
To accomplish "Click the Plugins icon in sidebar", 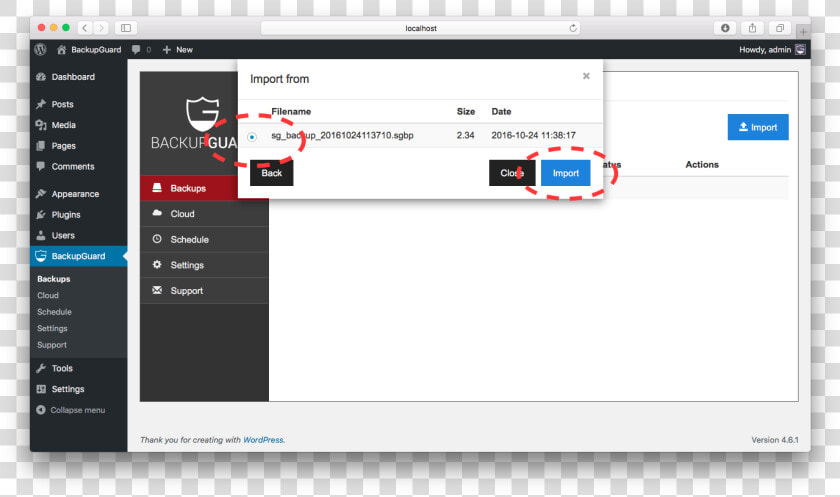I will pos(41,215).
